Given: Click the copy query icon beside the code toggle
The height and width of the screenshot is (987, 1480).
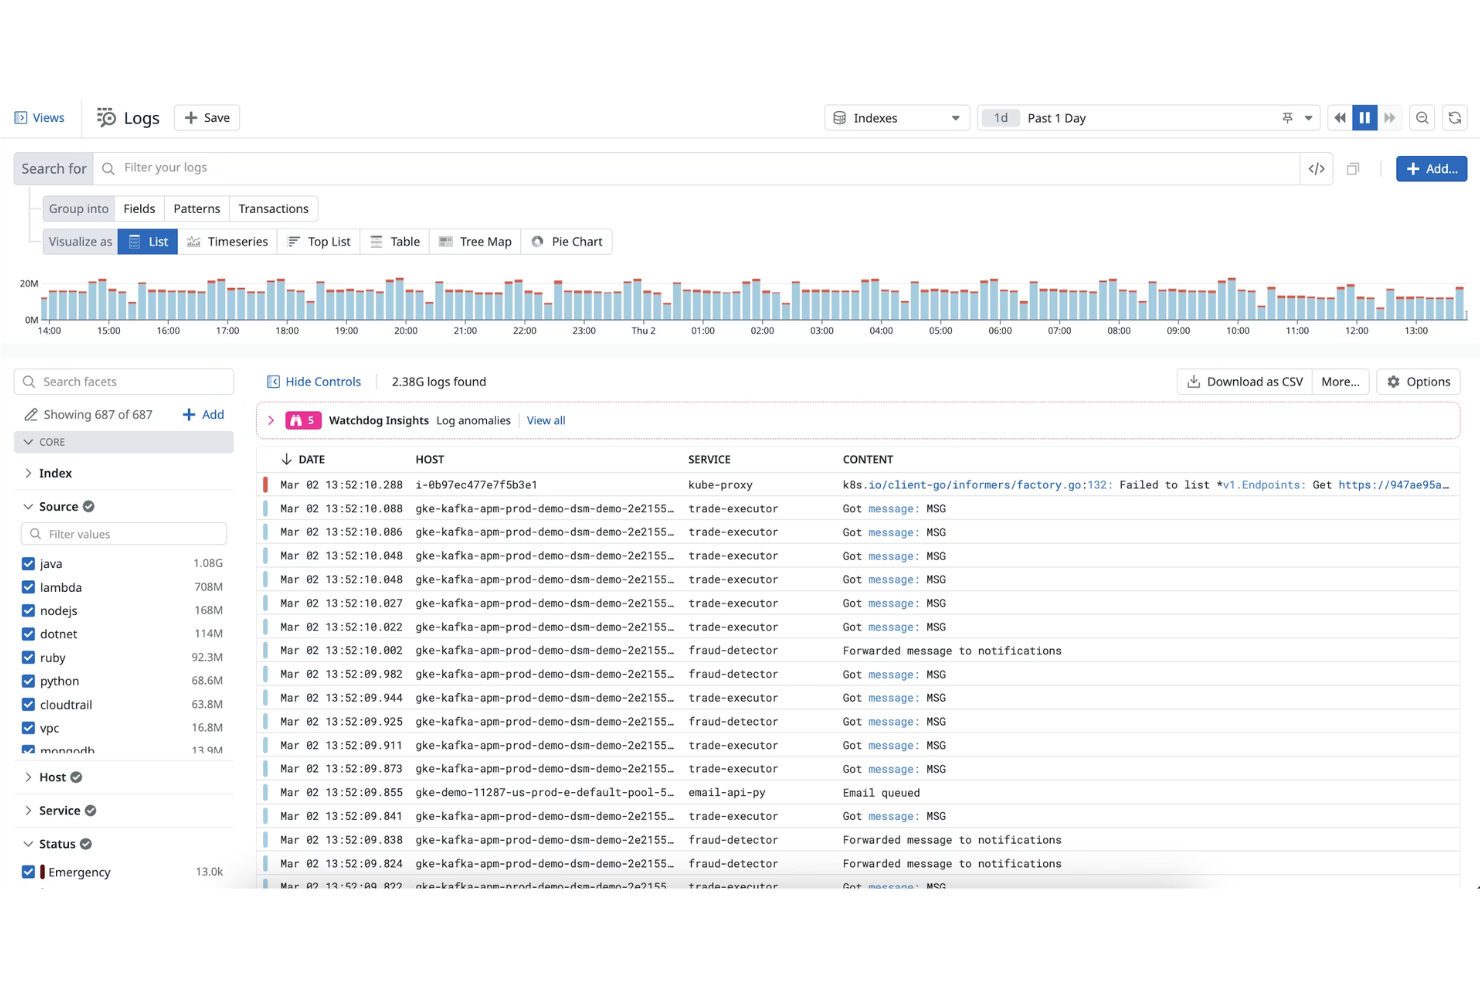Looking at the screenshot, I should [1353, 168].
